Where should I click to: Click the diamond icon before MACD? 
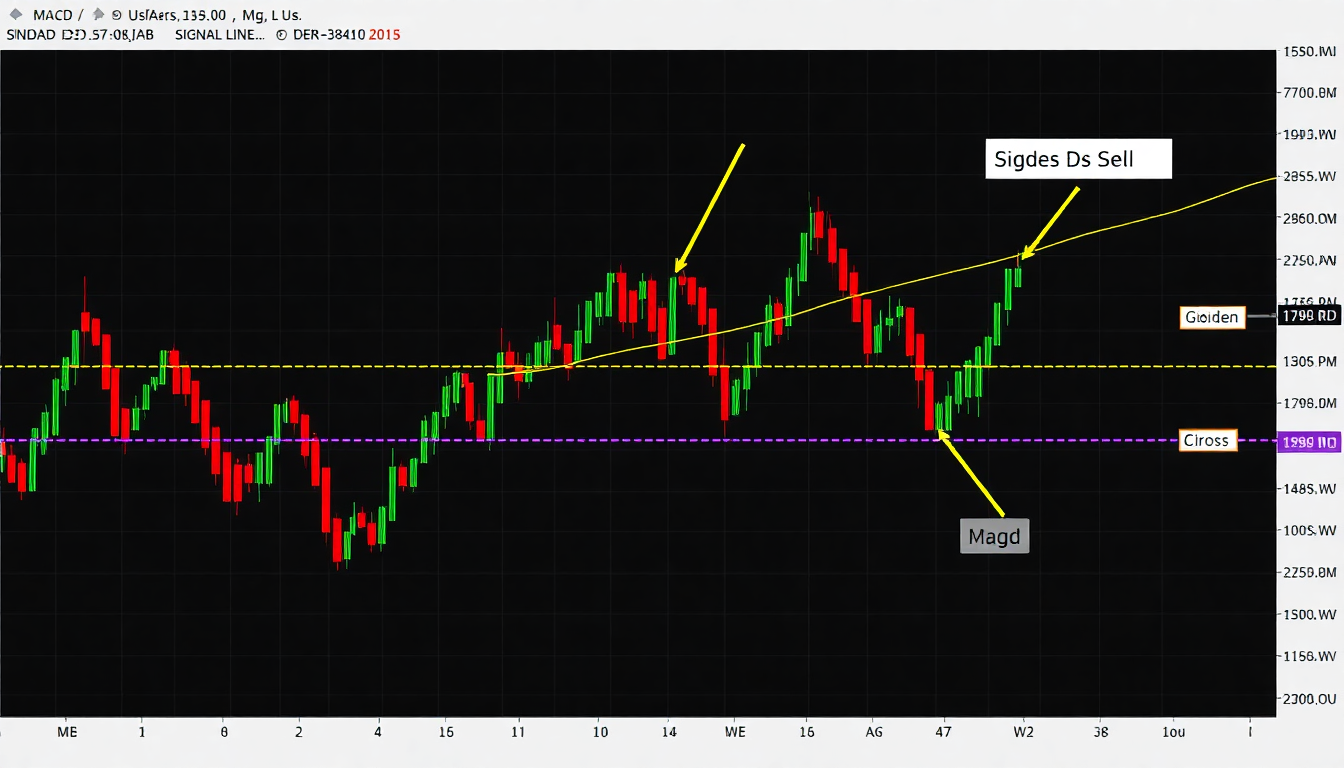[x=14, y=15]
